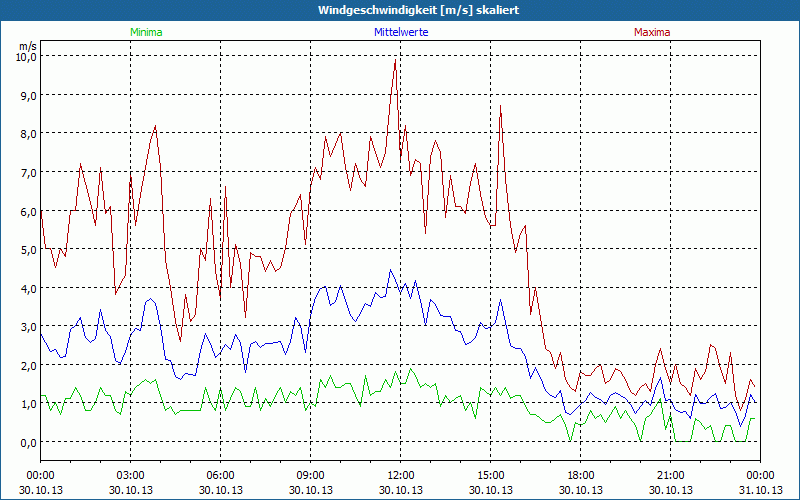Click the 'm/s' axis unit label
This screenshot has width=800, height=500.
28,46
